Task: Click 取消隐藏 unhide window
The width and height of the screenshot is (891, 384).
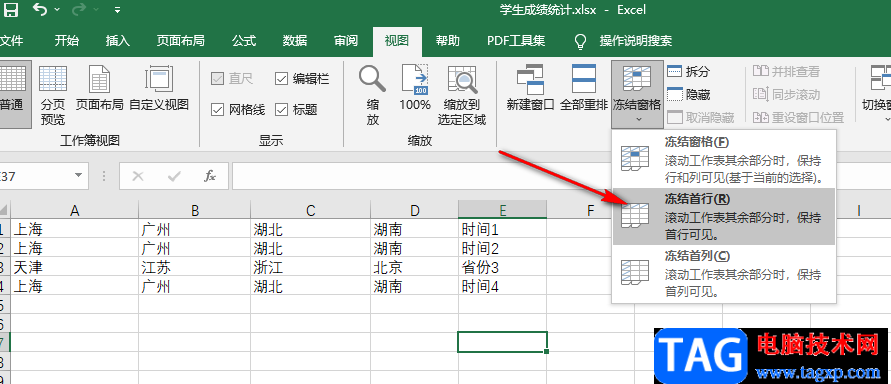Action: point(700,118)
